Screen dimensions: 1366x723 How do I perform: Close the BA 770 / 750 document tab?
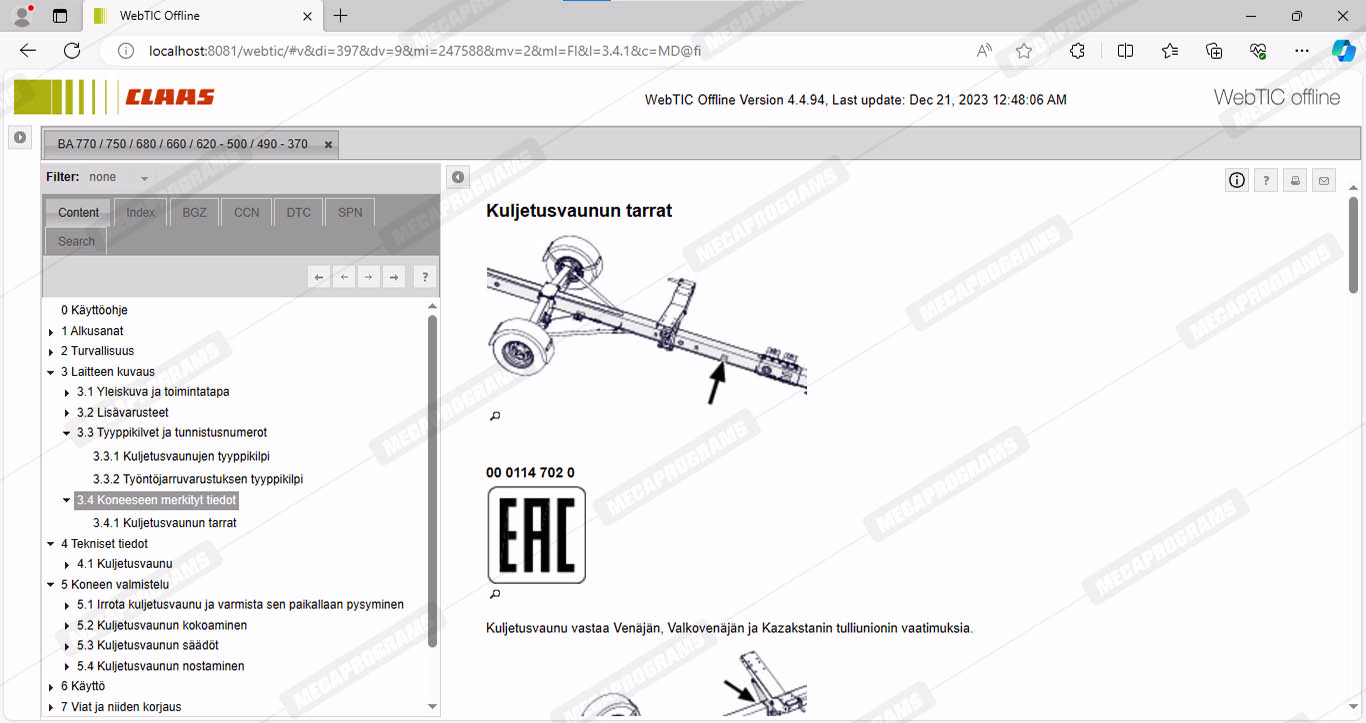[328, 145]
